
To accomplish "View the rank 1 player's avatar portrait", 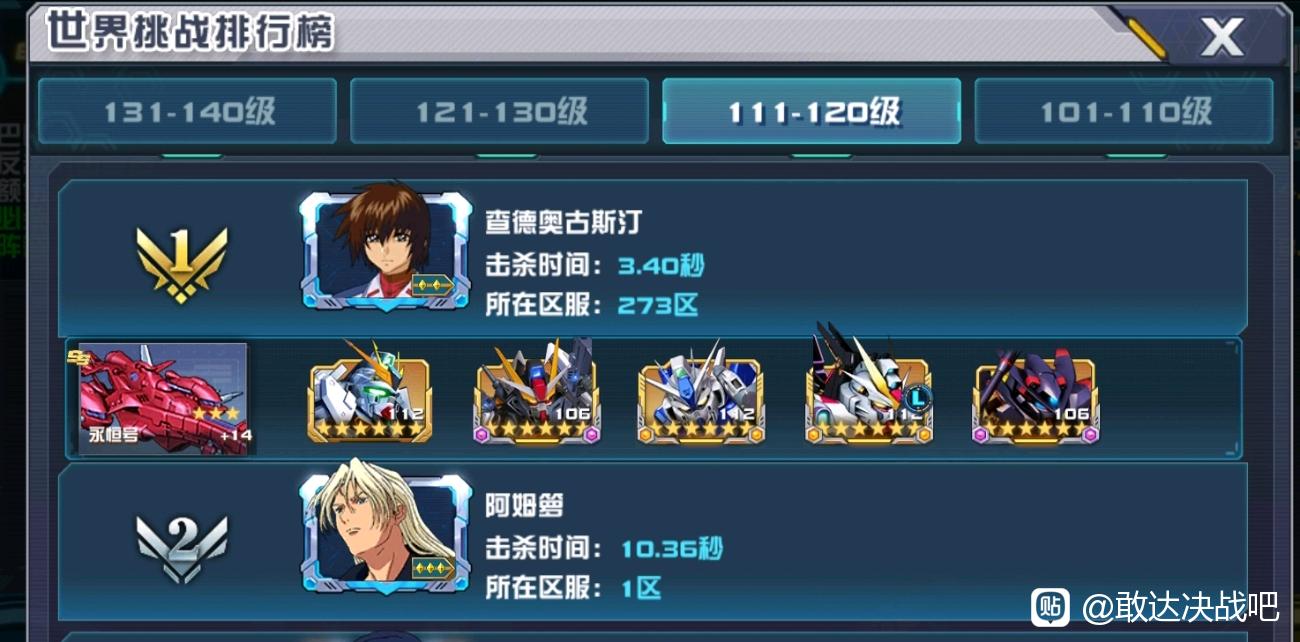I will [386, 248].
